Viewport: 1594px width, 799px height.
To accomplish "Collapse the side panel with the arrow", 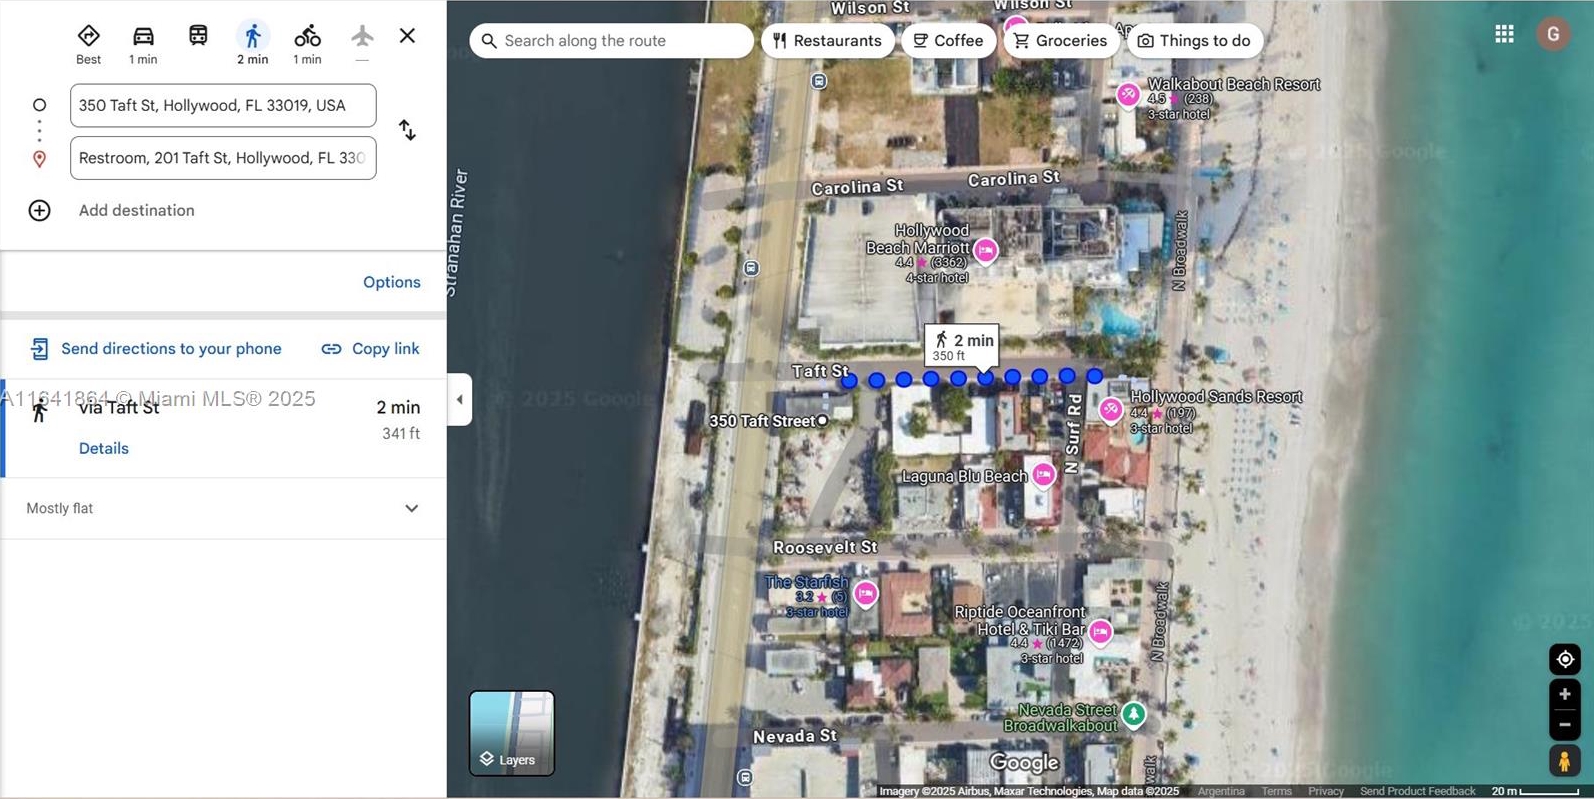I will [x=460, y=400].
